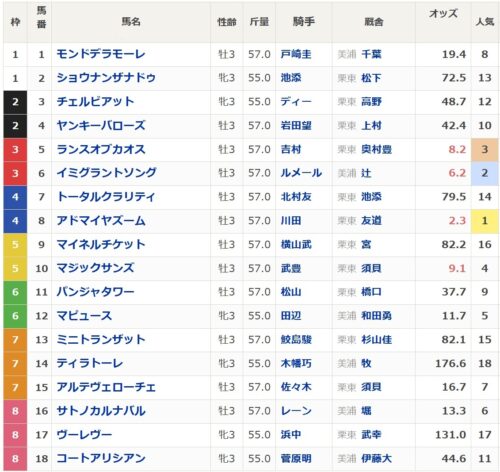Open horse ランスオブカオス link
The height and width of the screenshot is (472, 500).
(x=101, y=149)
